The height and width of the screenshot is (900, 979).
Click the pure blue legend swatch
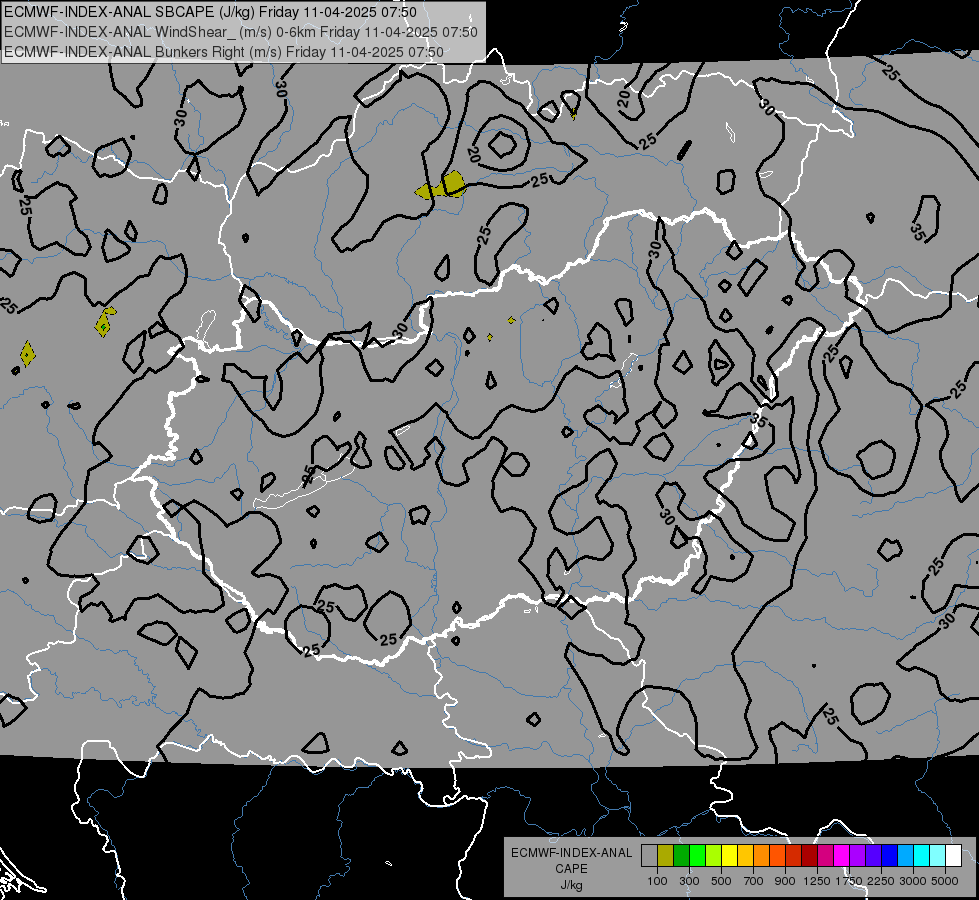pyautogui.click(x=890, y=856)
